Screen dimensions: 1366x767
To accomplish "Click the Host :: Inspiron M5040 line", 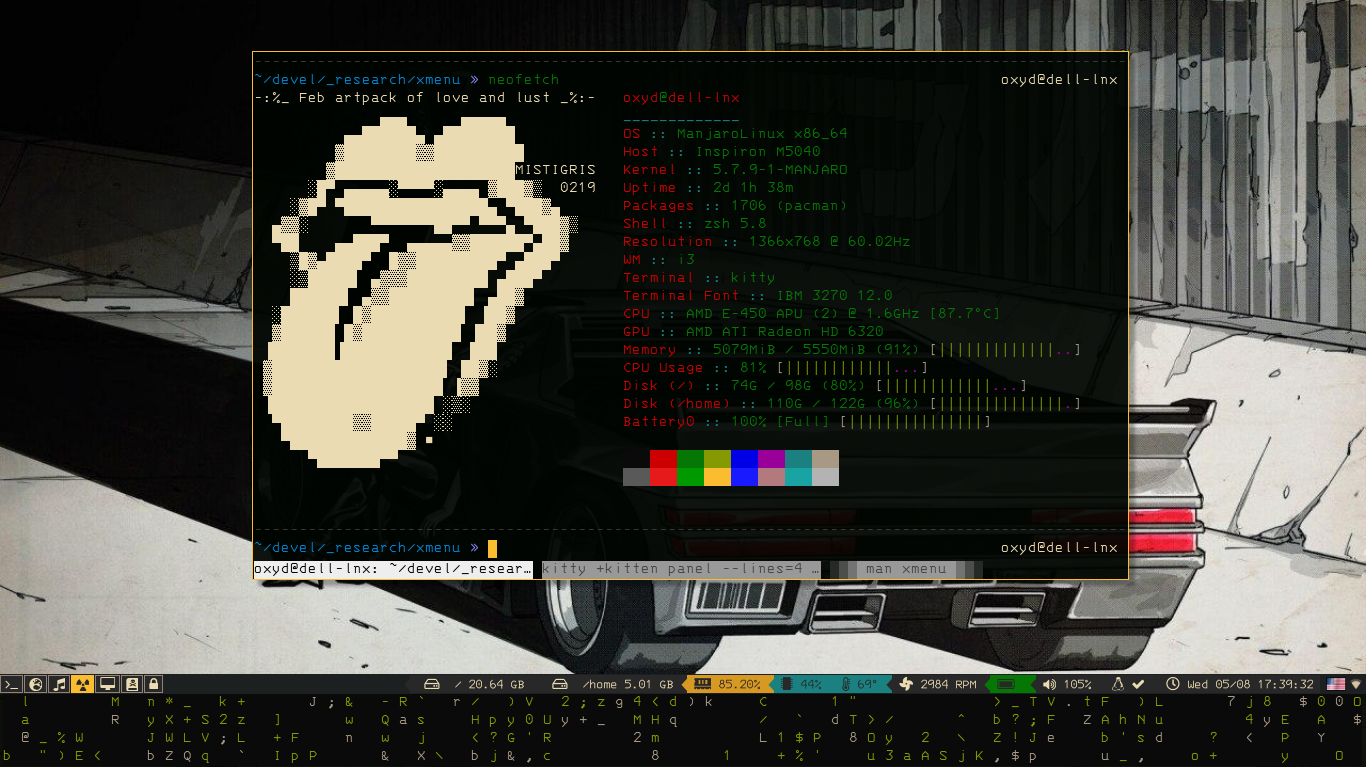I will 721,152.
